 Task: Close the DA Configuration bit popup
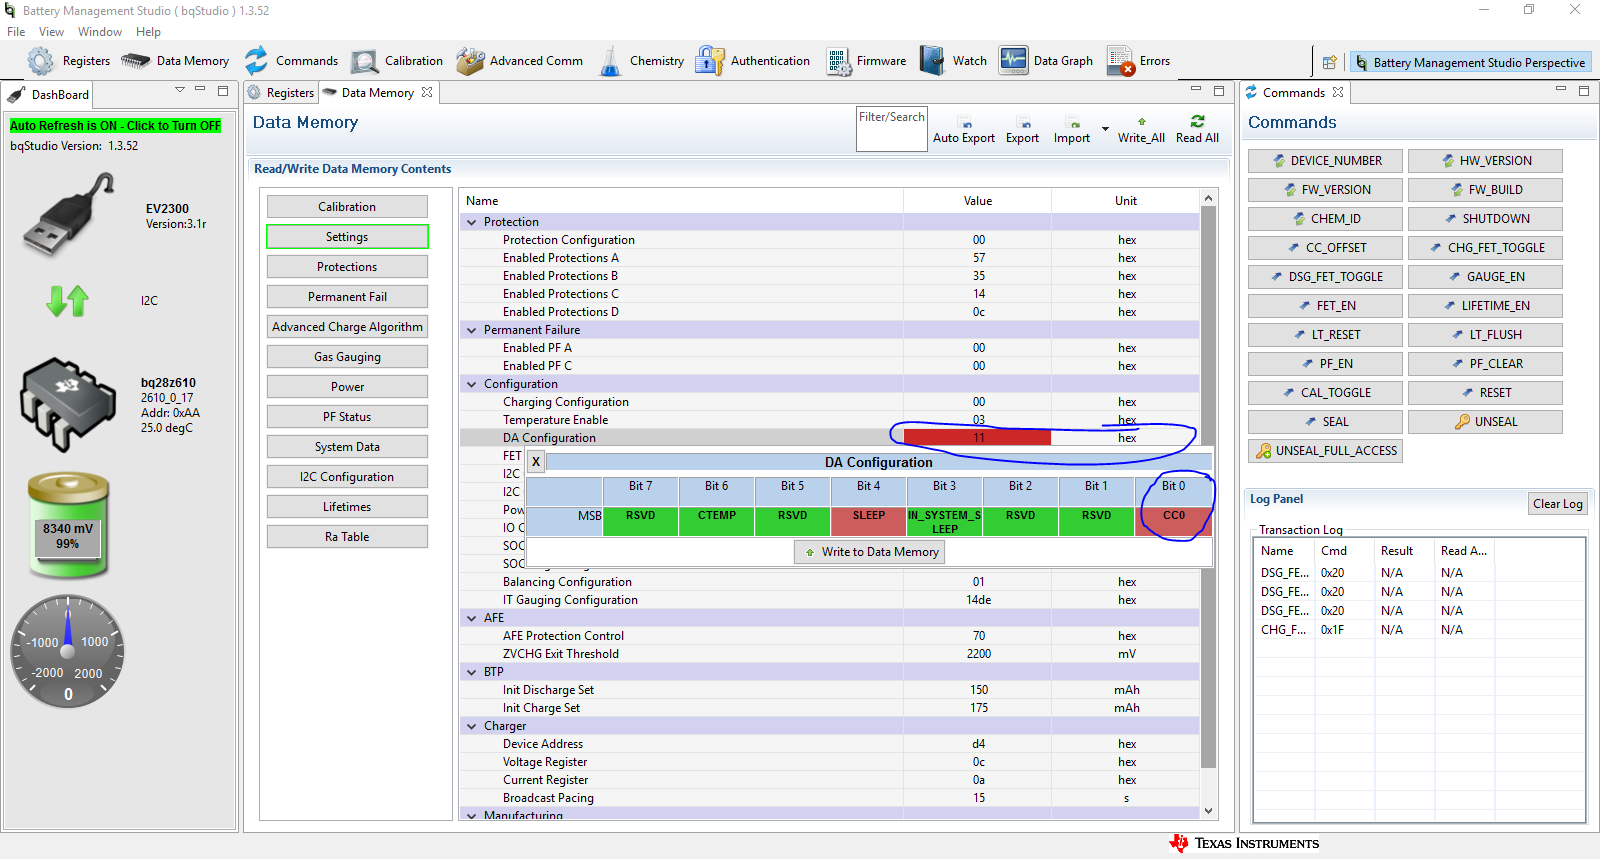click(536, 461)
